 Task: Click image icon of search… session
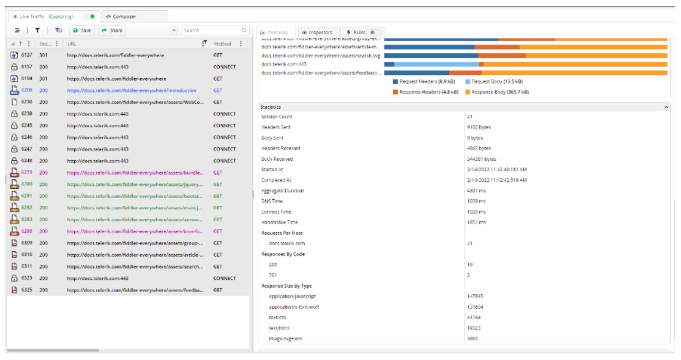14,267
